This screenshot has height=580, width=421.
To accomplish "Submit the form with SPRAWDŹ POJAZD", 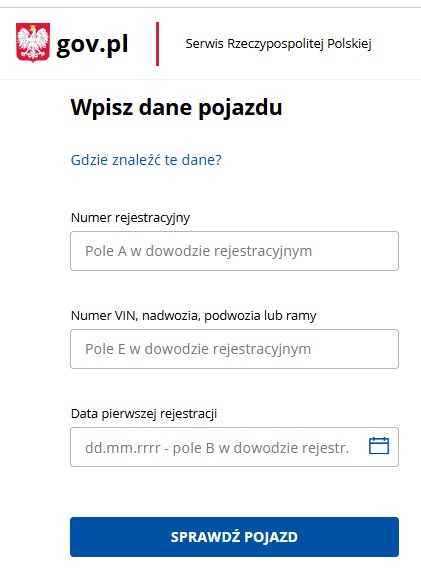I will point(234,537).
